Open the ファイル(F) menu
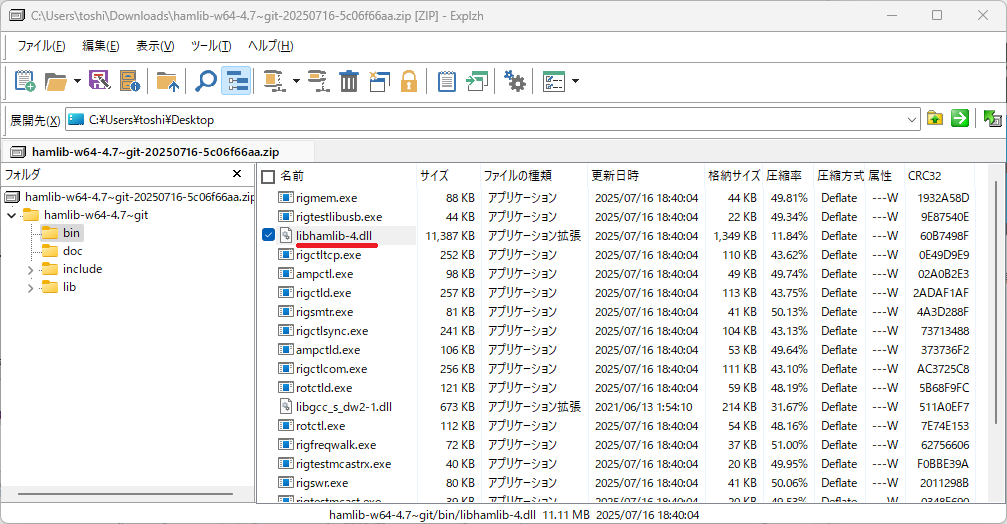 41,46
